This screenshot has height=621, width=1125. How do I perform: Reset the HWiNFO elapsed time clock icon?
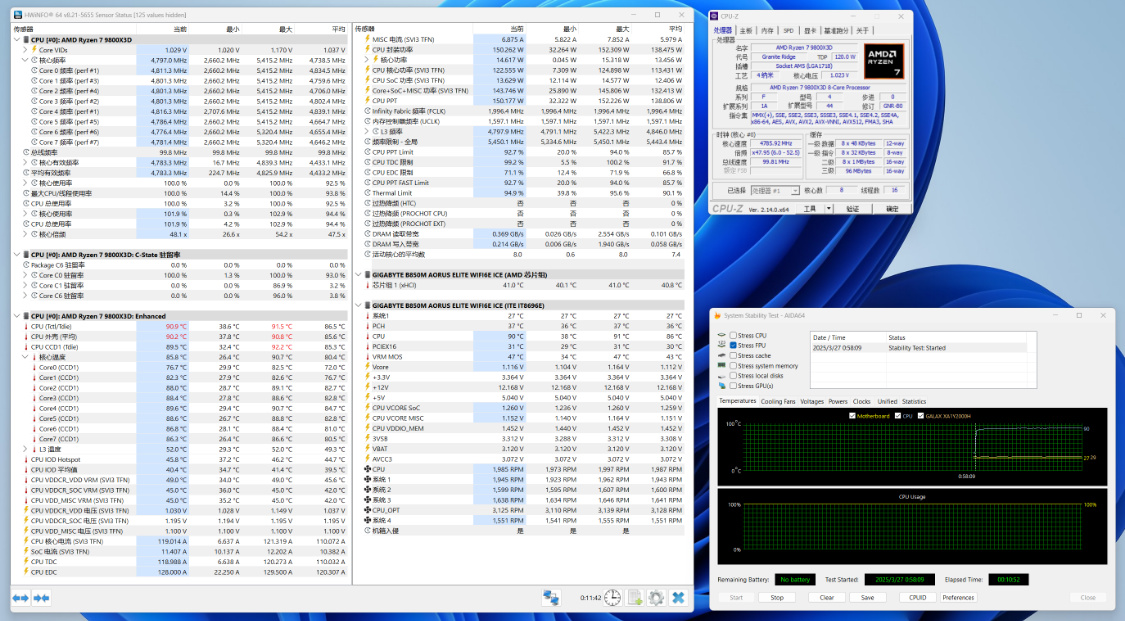pyautogui.click(x=612, y=597)
